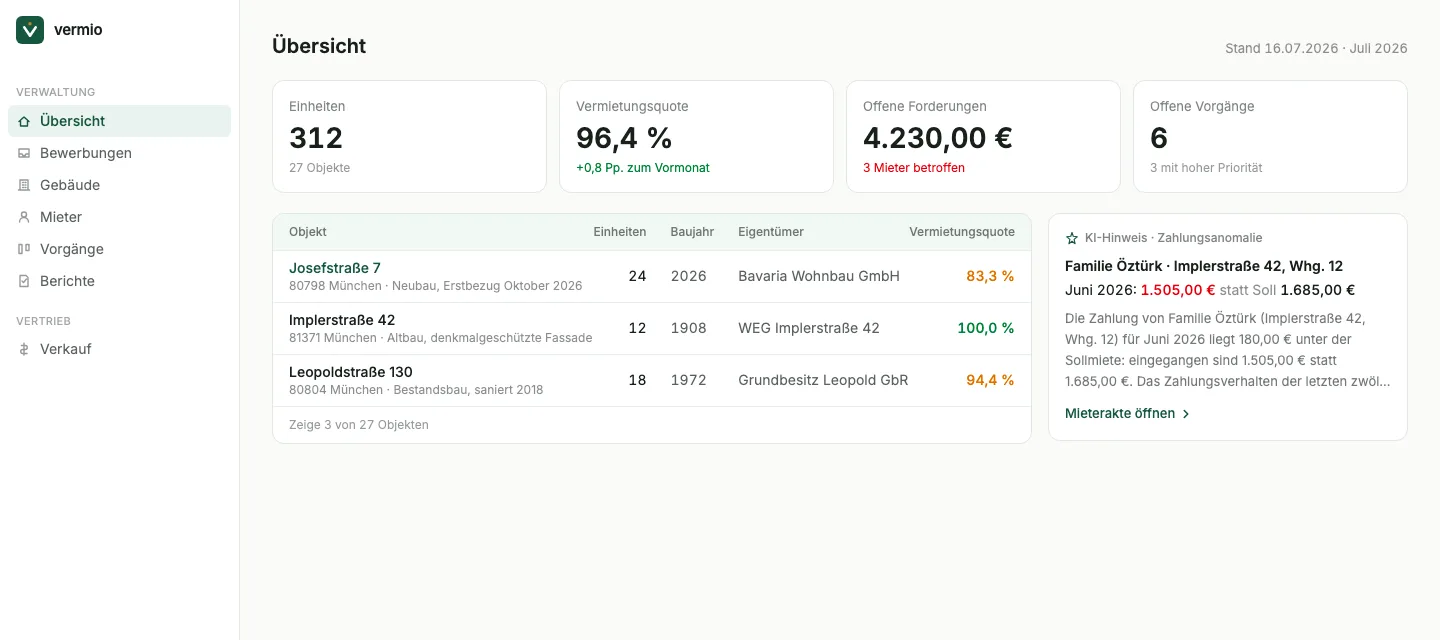
Task: Click the KI-Hinweis star icon
Action: click(1072, 238)
